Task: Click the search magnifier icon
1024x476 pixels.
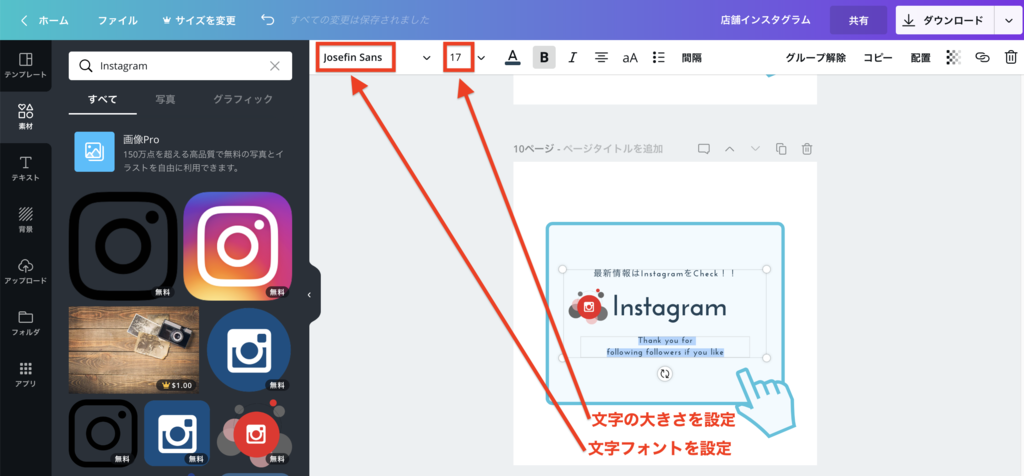Action: (85, 66)
